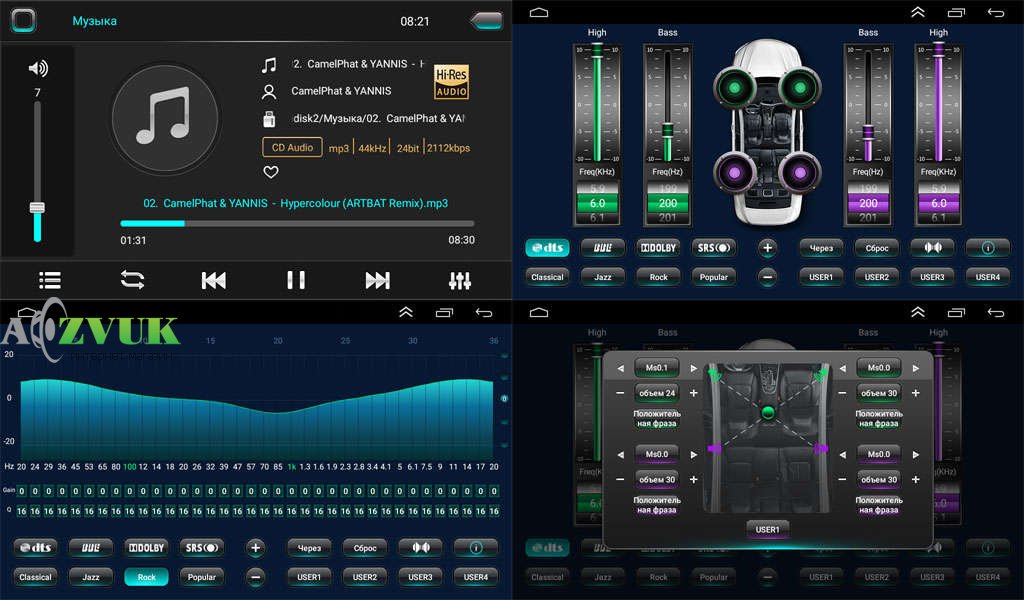This screenshot has width=1024, height=600.
Task: Choose the Popular preset in car speaker screen
Action: 714,277
